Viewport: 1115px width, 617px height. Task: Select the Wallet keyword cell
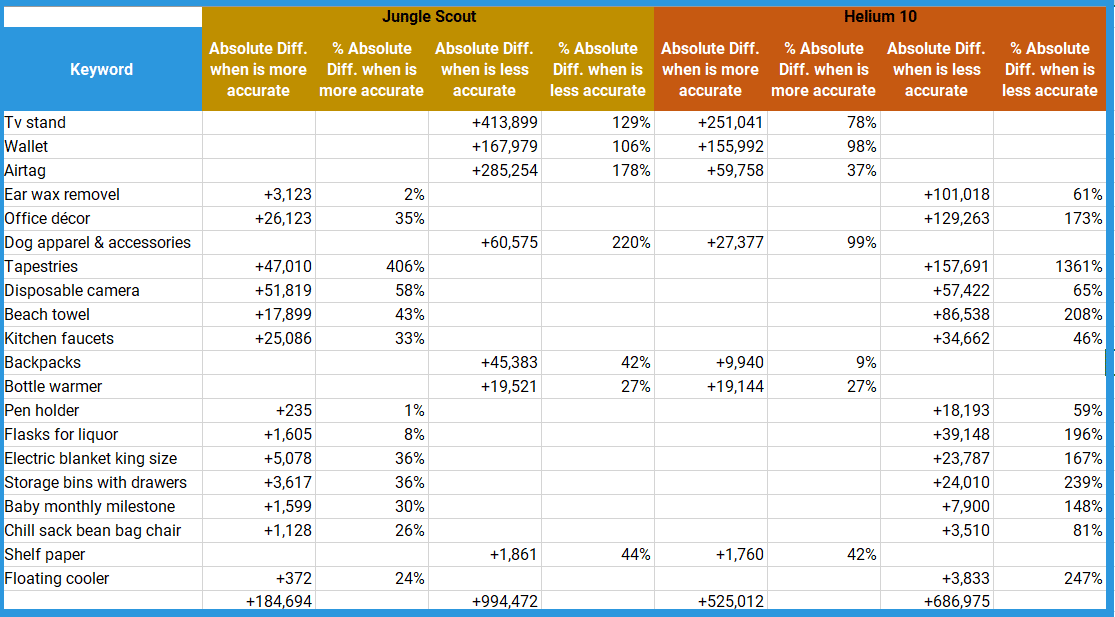(102, 146)
